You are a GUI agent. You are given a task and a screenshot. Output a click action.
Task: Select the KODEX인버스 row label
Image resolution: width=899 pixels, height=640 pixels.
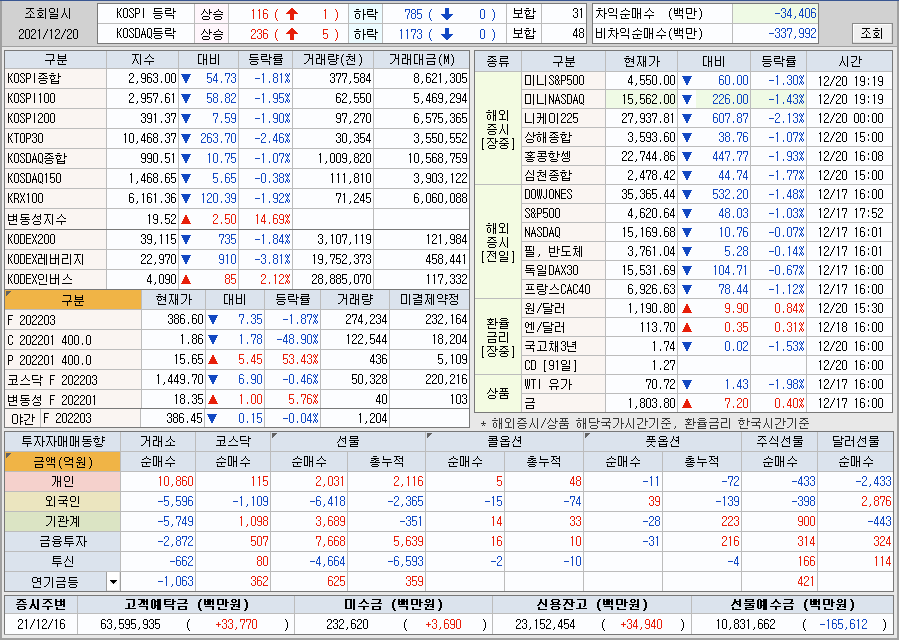(55, 279)
